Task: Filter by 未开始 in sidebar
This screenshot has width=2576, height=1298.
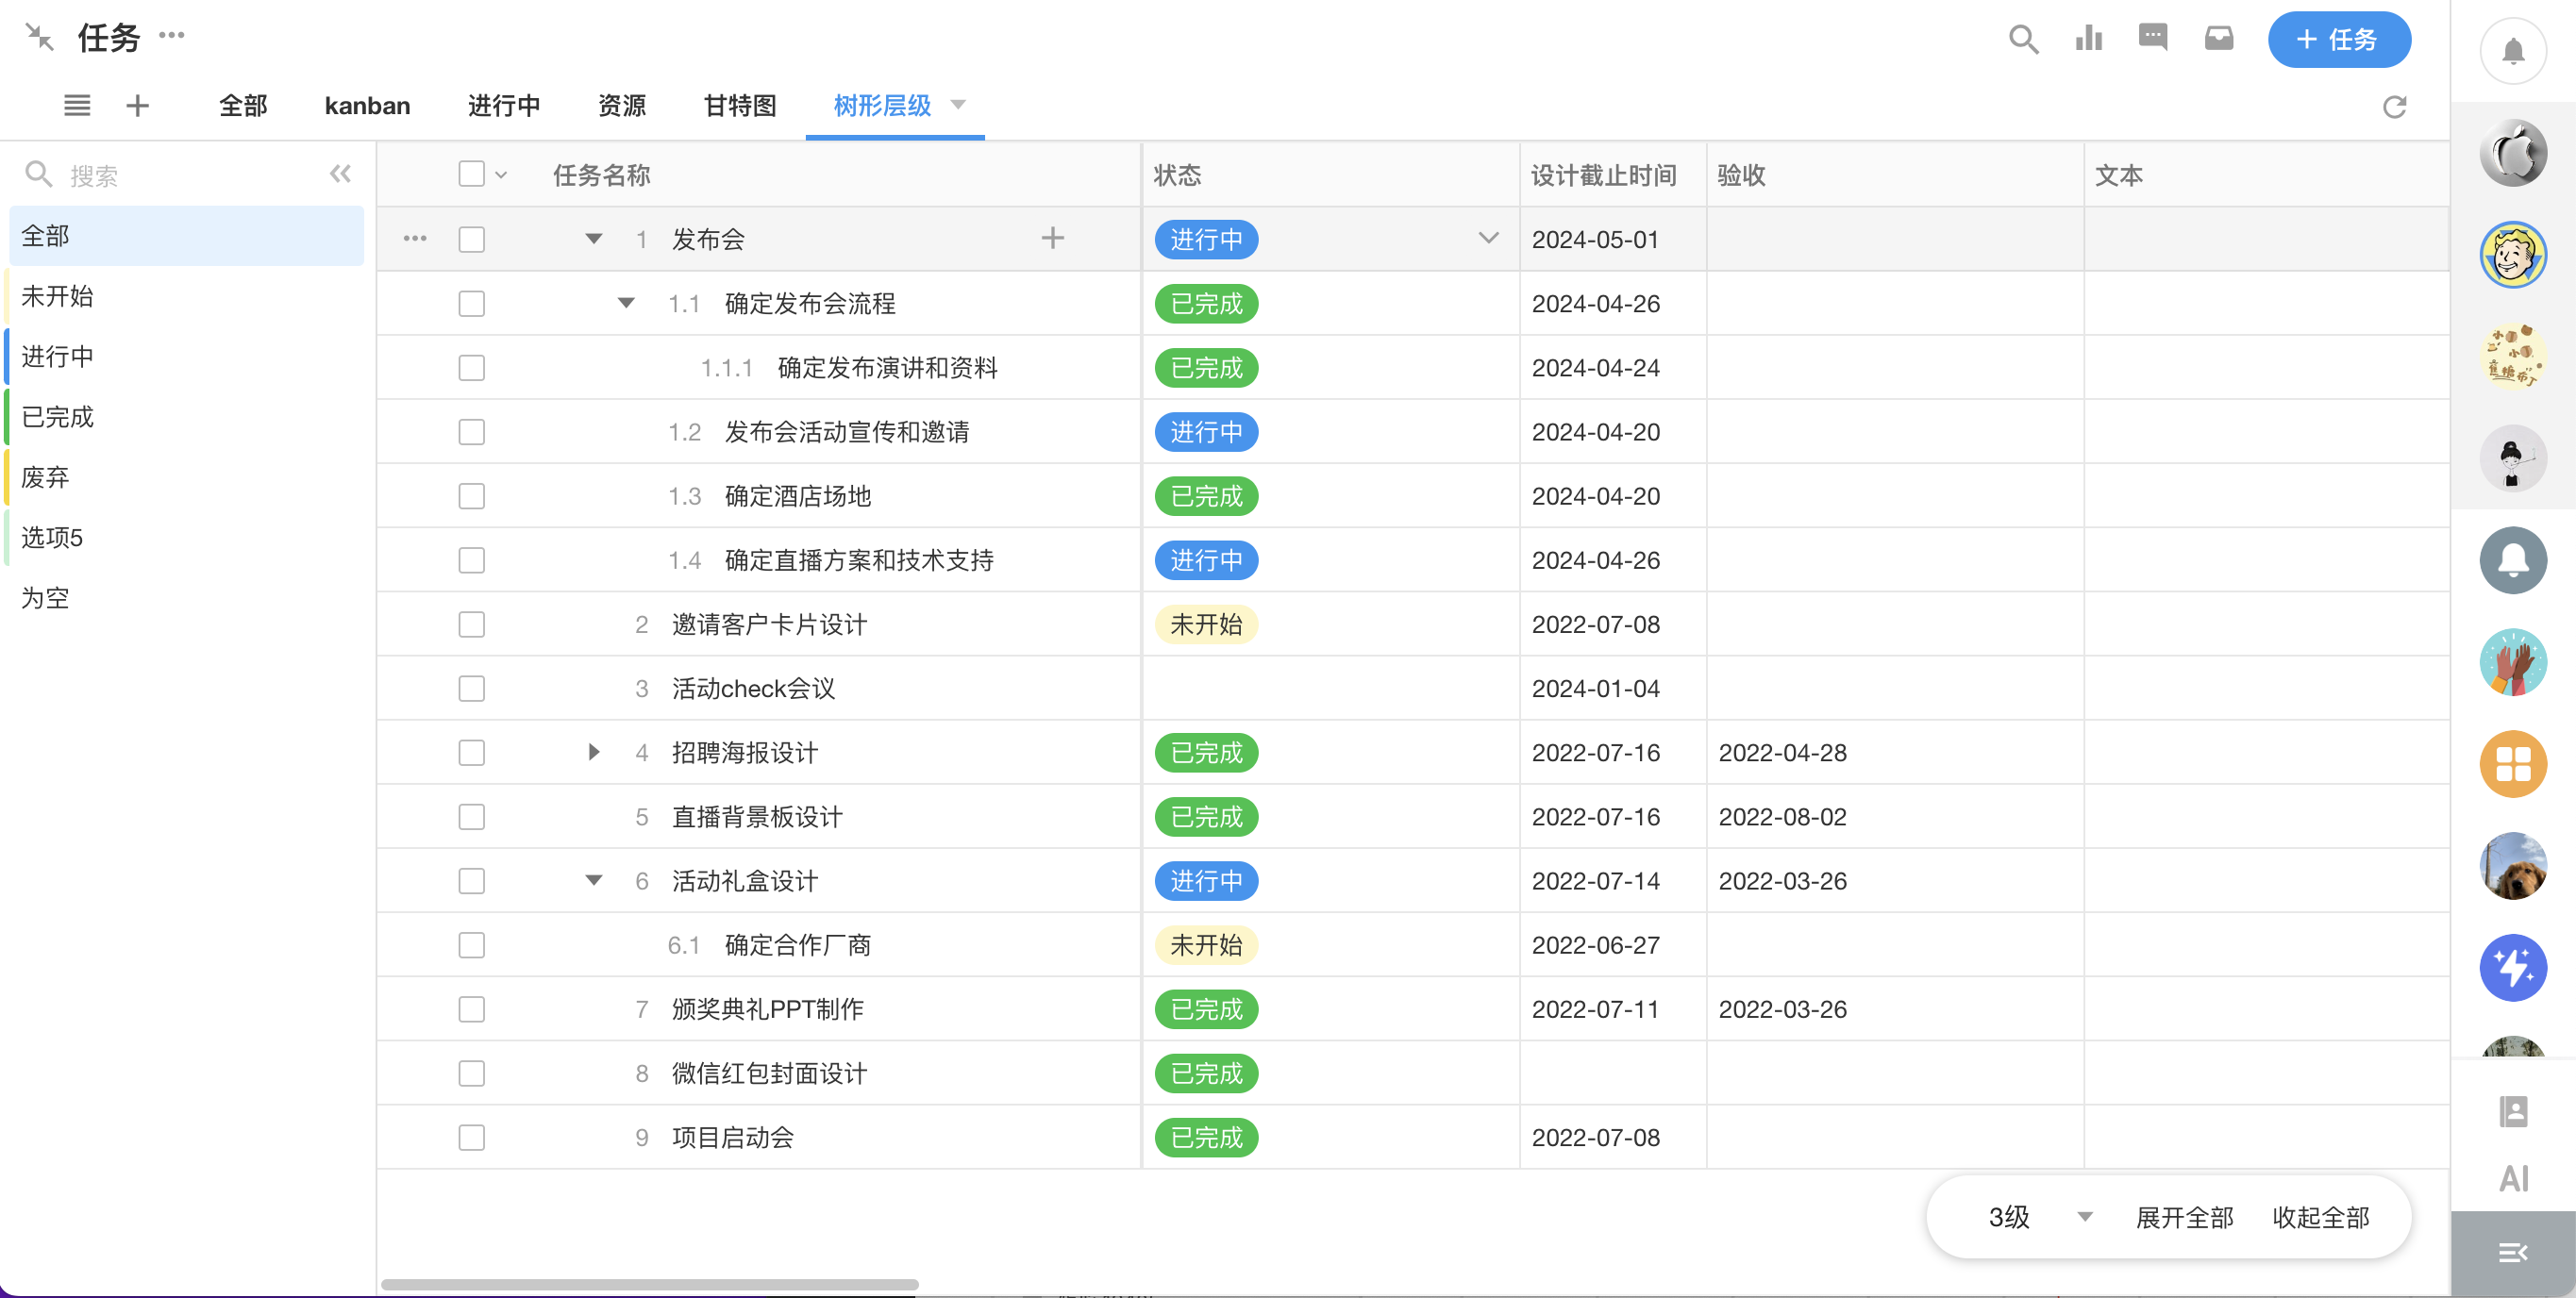Action: [x=186, y=296]
